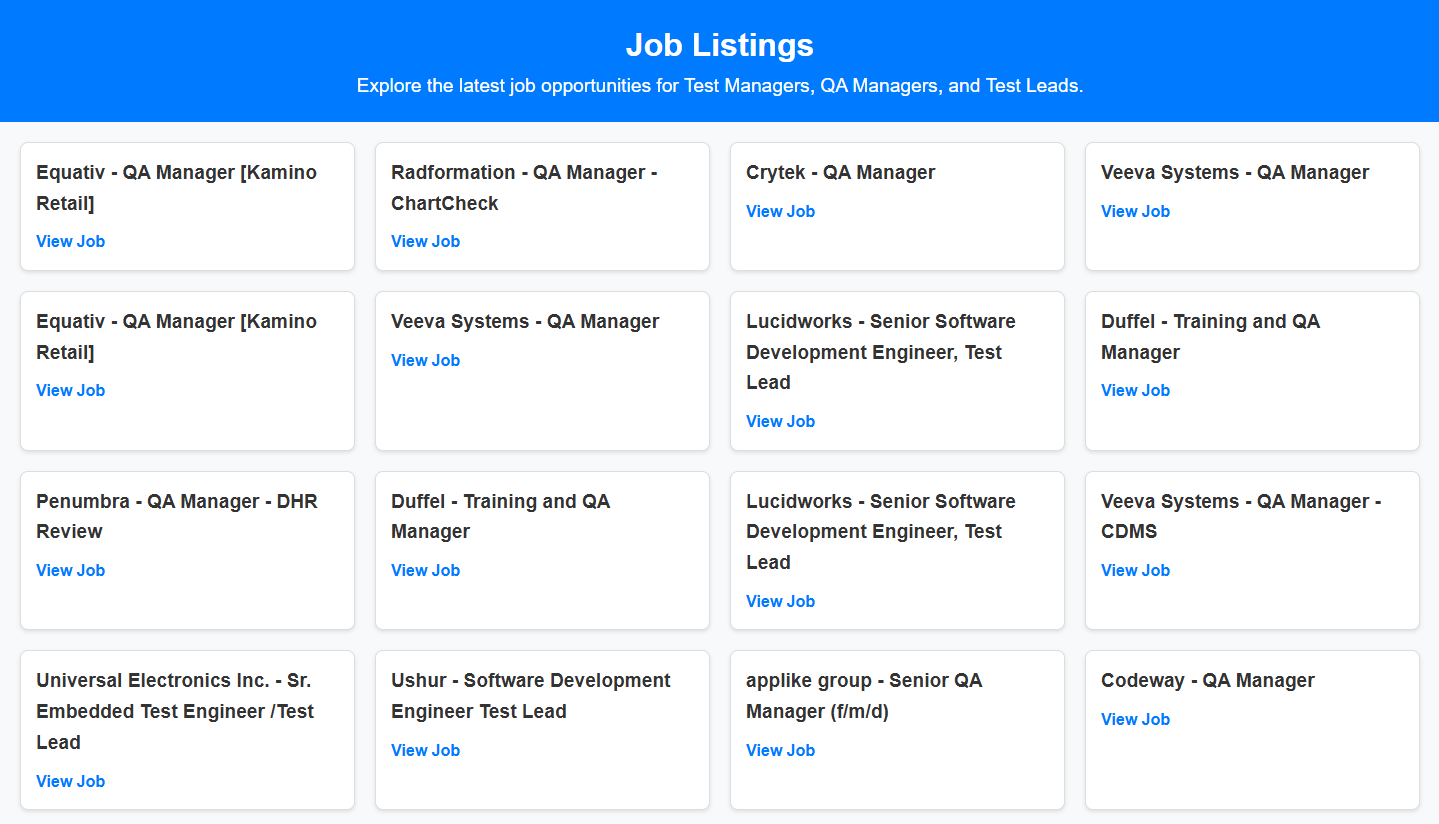Viewport: 1439px width, 824px height.
Task: View the Ushur Software Development Engineer Test Lead job
Action: coord(425,750)
